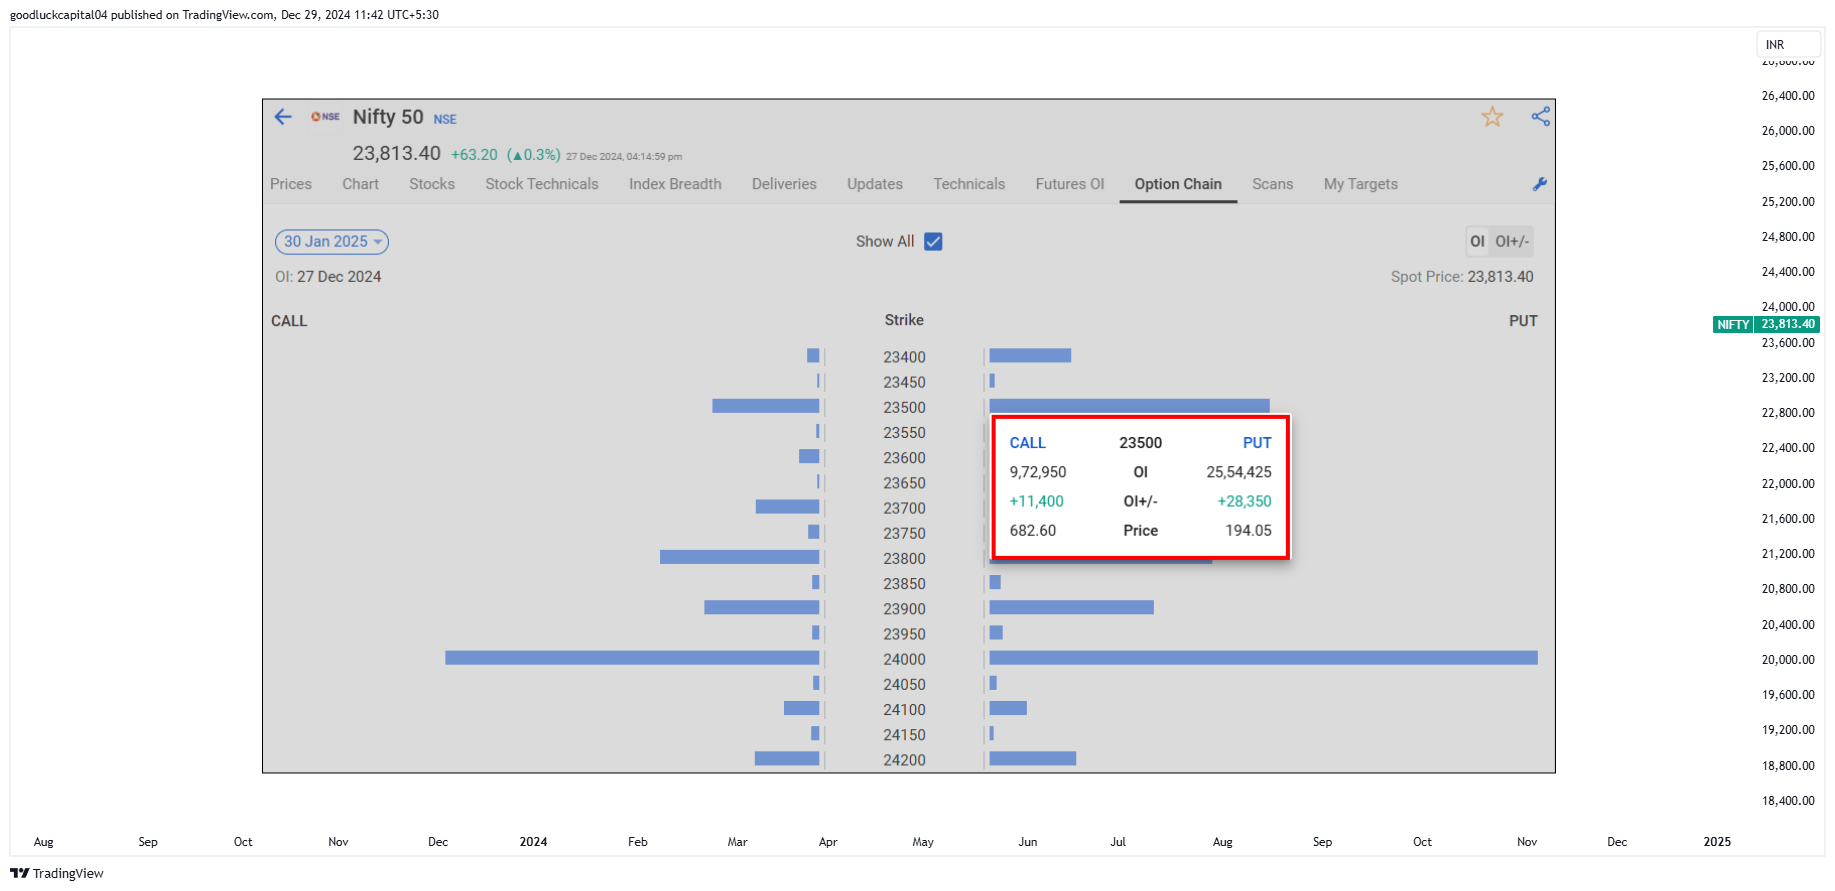Click the call price 682.60

click(x=1033, y=530)
